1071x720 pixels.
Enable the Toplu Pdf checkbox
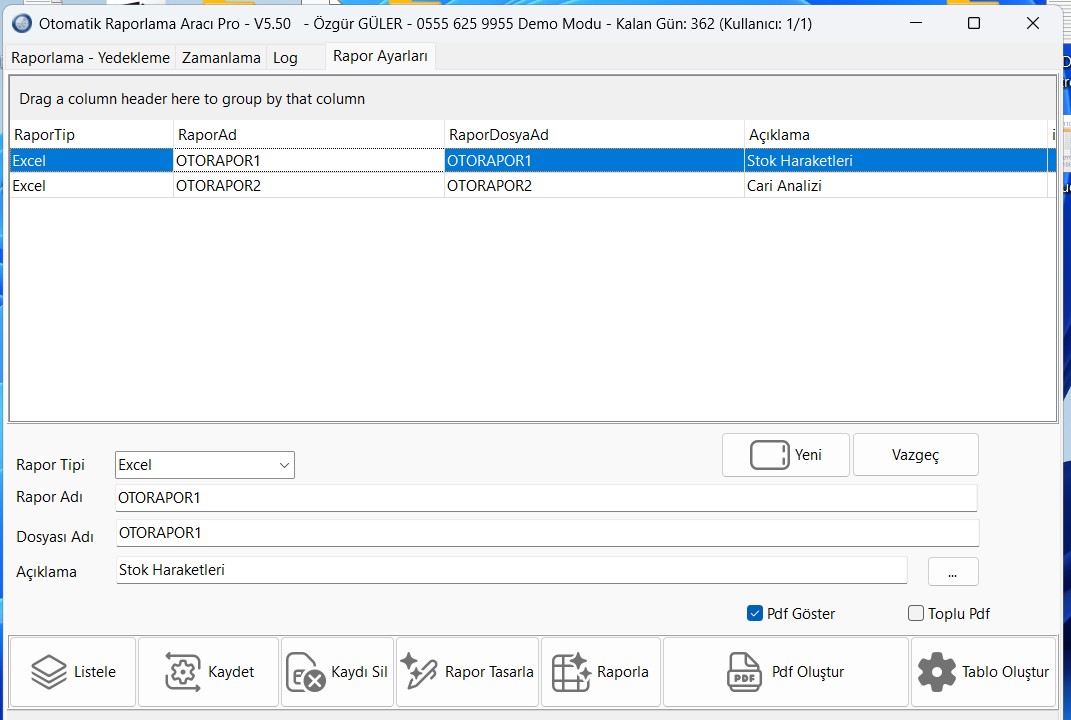(915, 613)
